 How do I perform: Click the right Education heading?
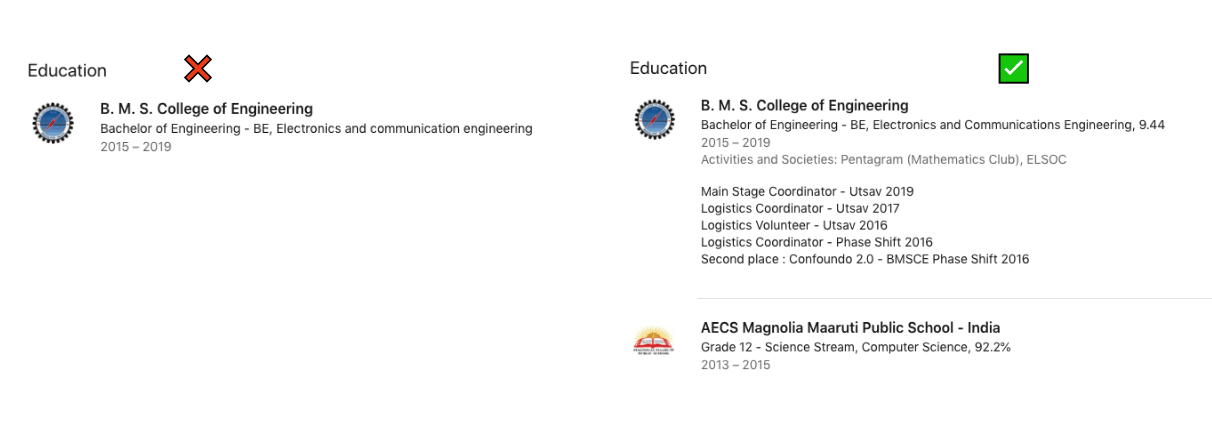pyautogui.click(x=668, y=68)
